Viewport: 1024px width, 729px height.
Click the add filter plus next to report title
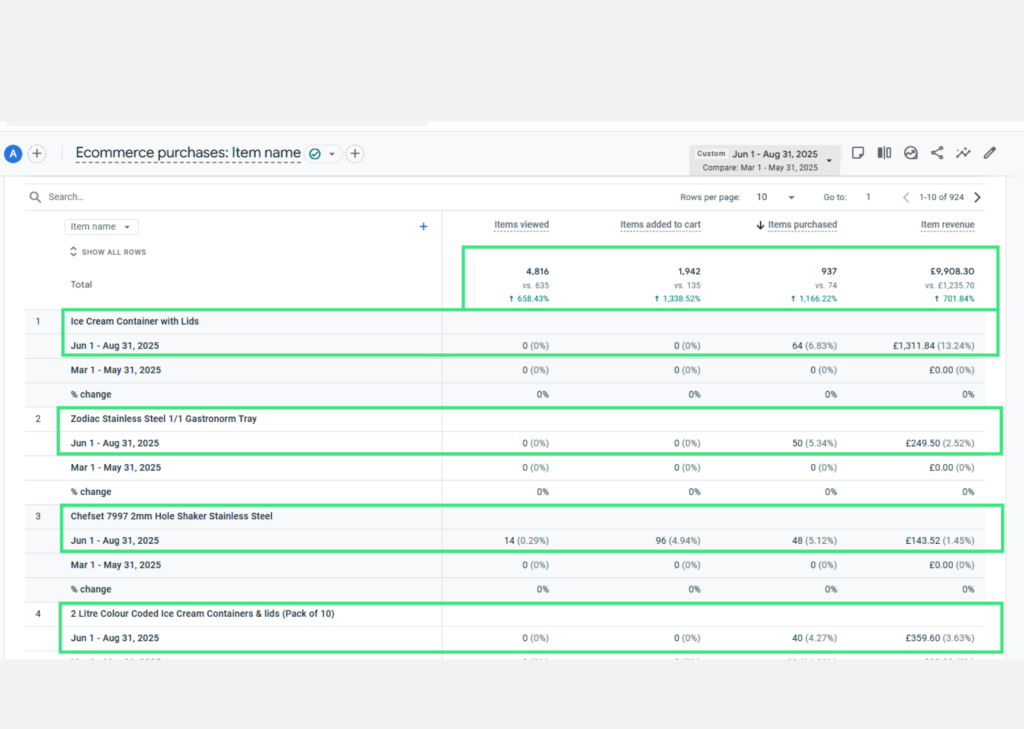(355, 154)
